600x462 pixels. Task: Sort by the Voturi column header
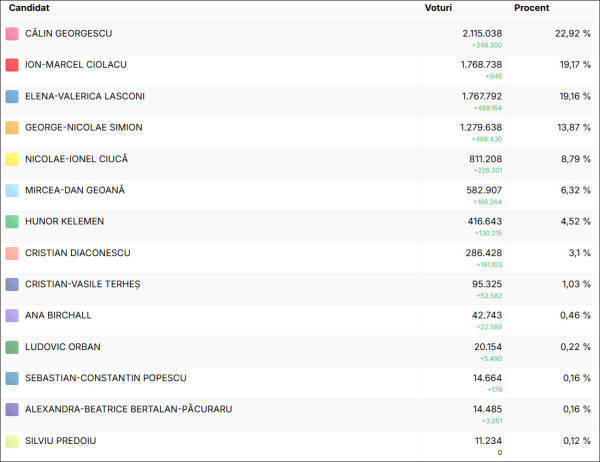(438, 8)
